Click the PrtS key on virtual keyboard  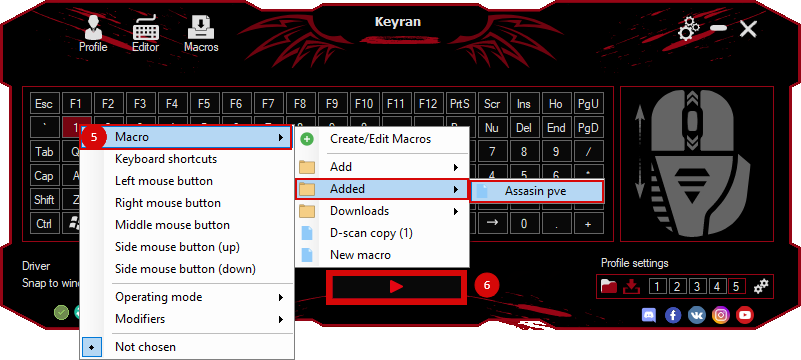tap(460, 104)
